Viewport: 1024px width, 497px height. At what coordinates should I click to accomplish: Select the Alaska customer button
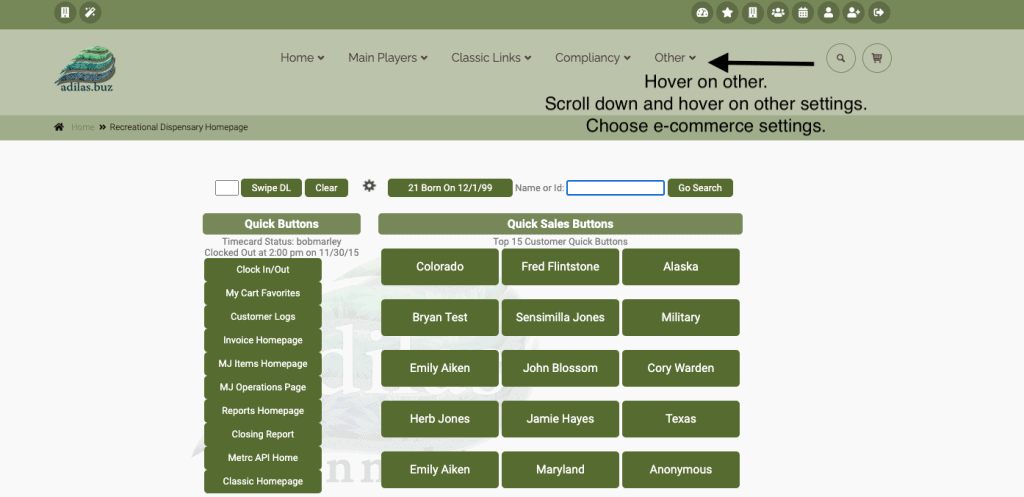coord(681,266)
